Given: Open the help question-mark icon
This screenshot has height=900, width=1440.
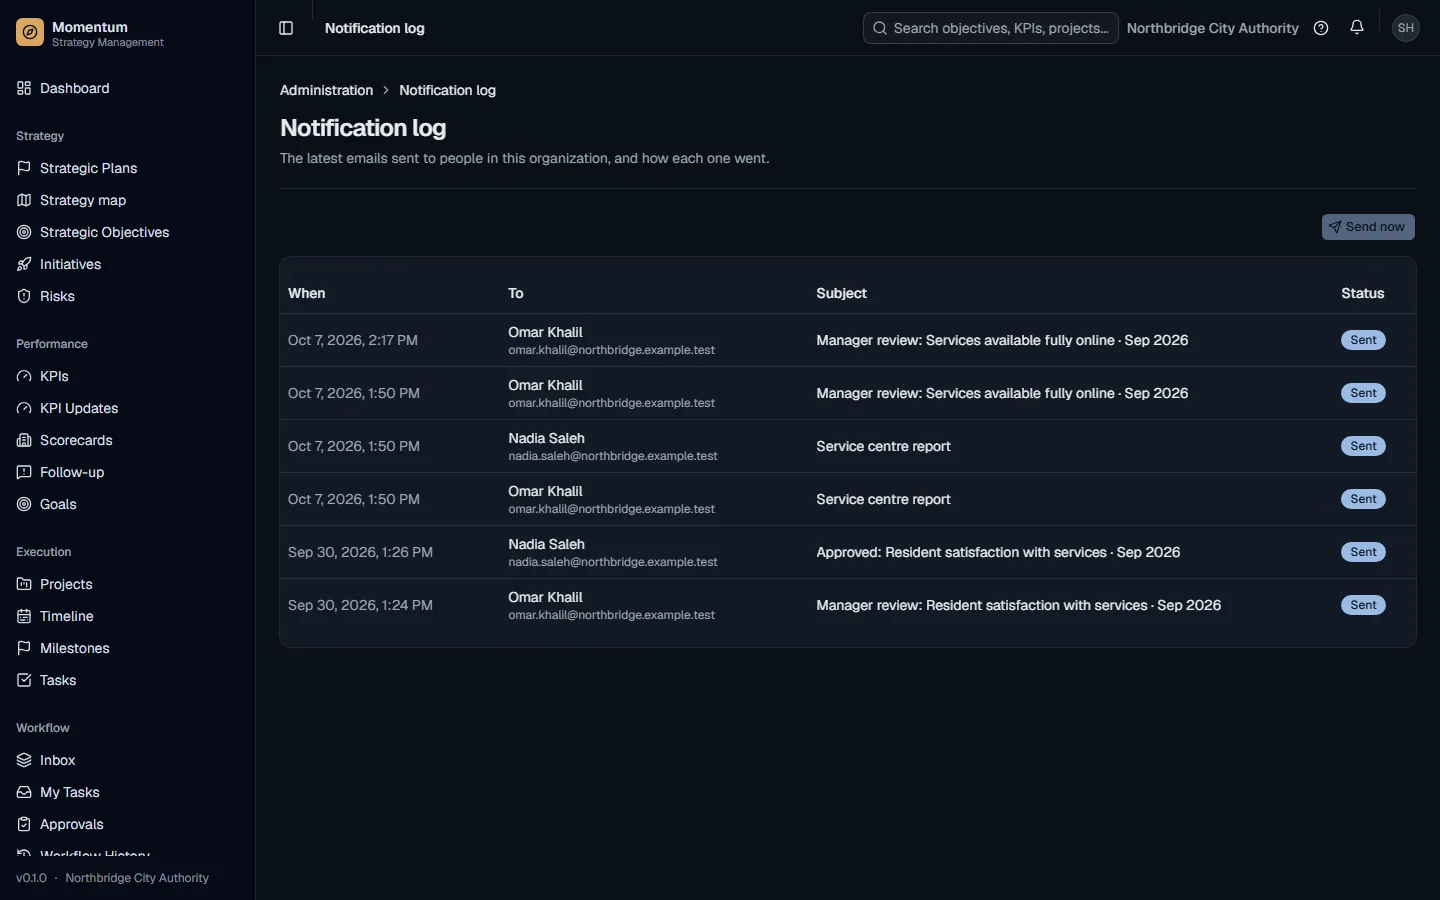Looking at the screenshot, I should click(1321, 28).
